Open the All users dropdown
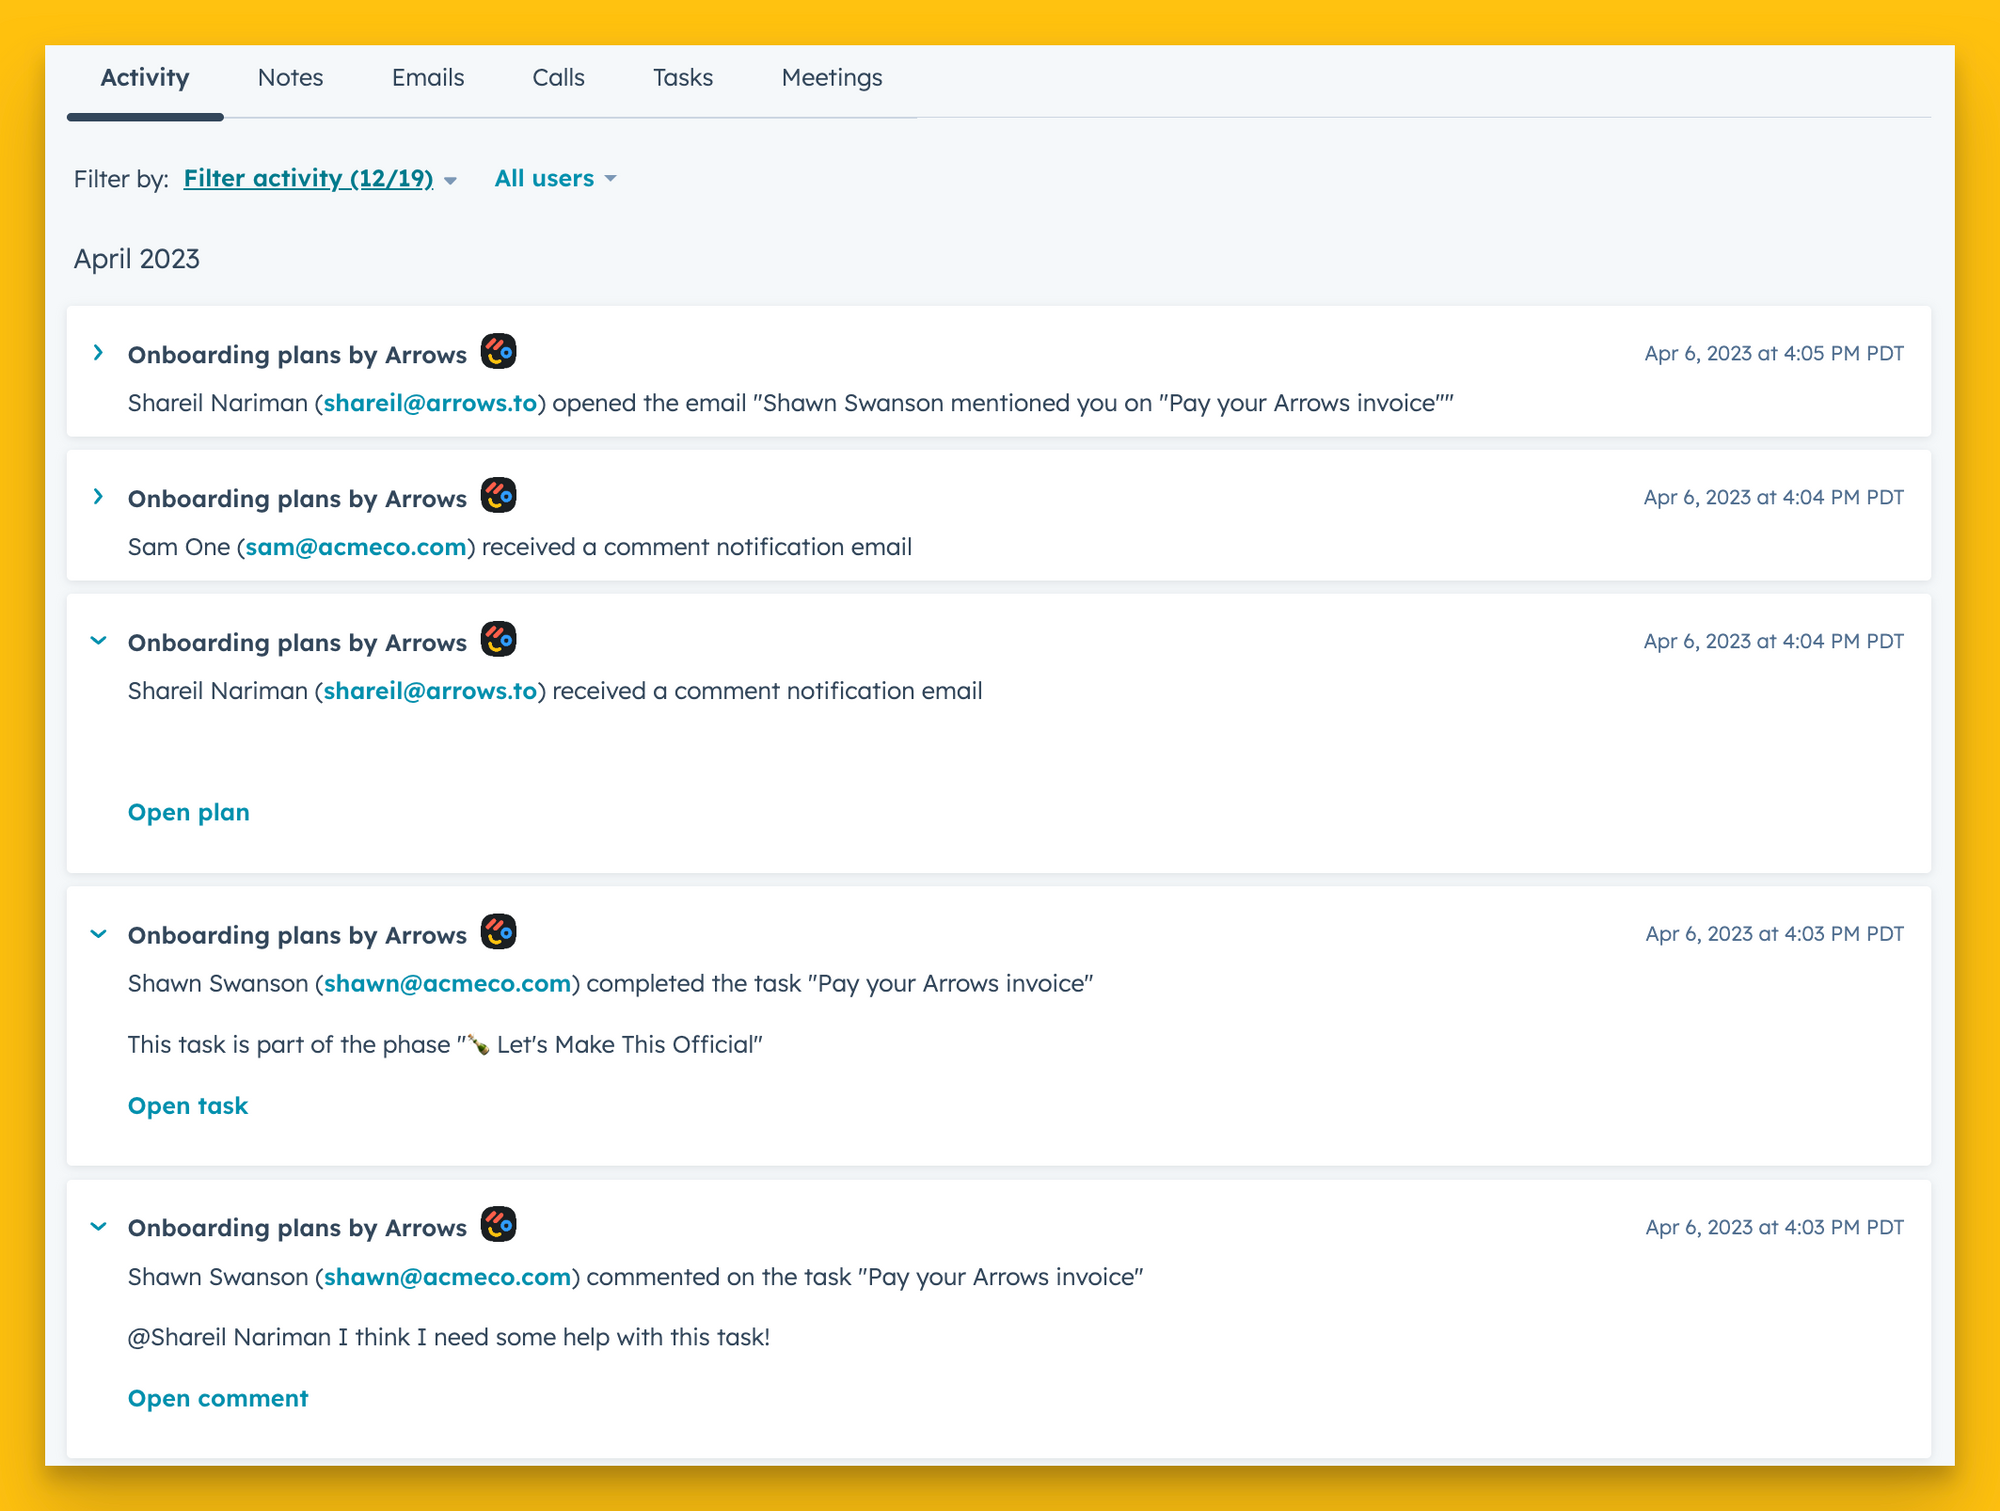The image size is (2000, 1511). [x=545, y=178]
